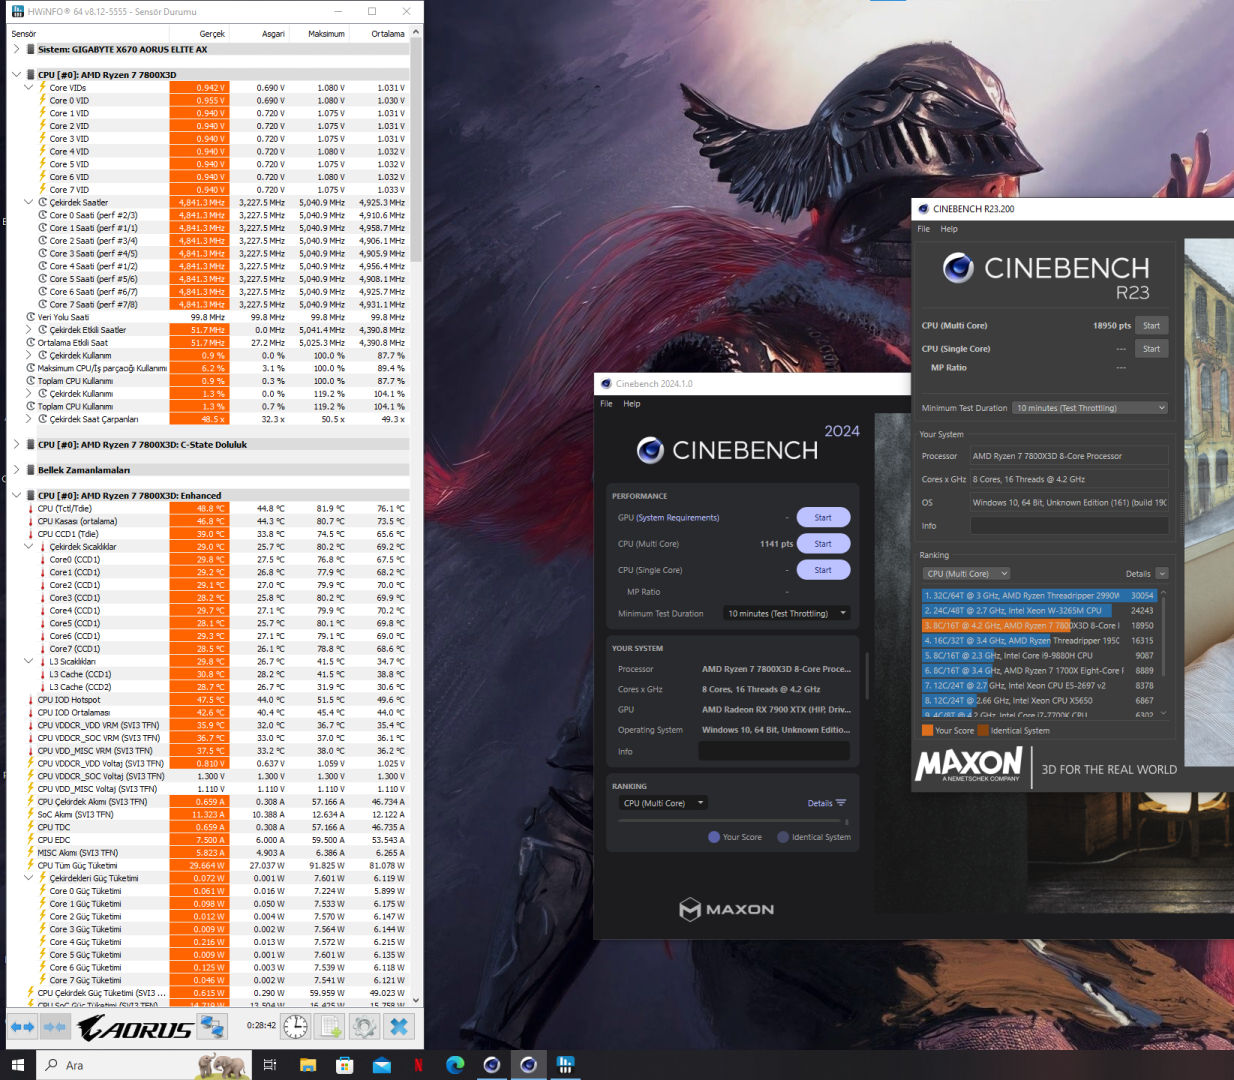Start CPU Multi Core test in Cinebench R23
This screenshot has height=1080, width=1234.
coord(1151,326)
